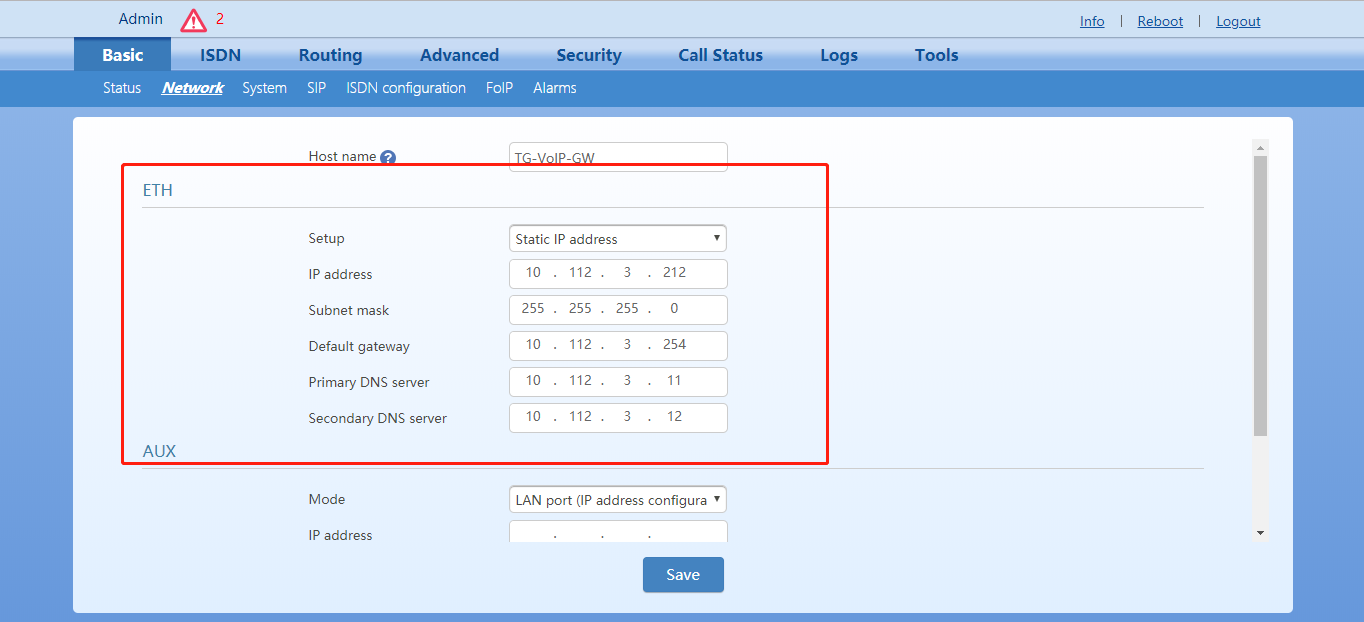Open the Alarms submenu item

554,88
